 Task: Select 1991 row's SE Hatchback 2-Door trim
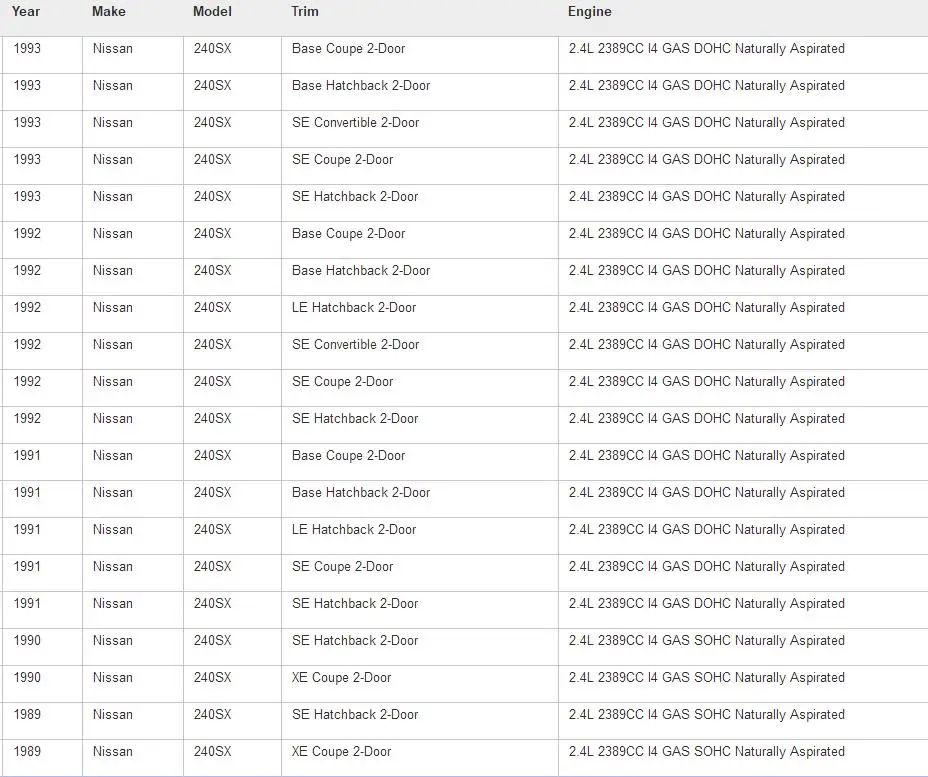355,604
